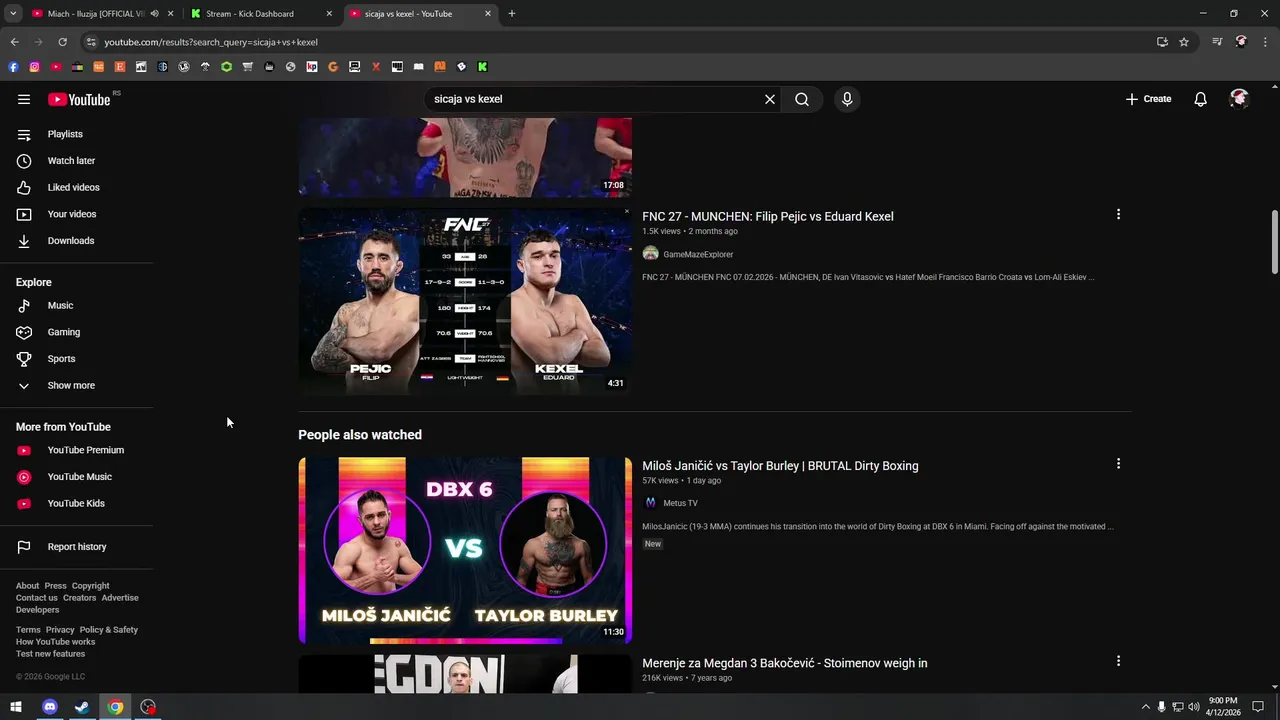The height and width of the screenshot is (720, 1280).
Task: Open YouTube Music link
Action: [79, 477]
